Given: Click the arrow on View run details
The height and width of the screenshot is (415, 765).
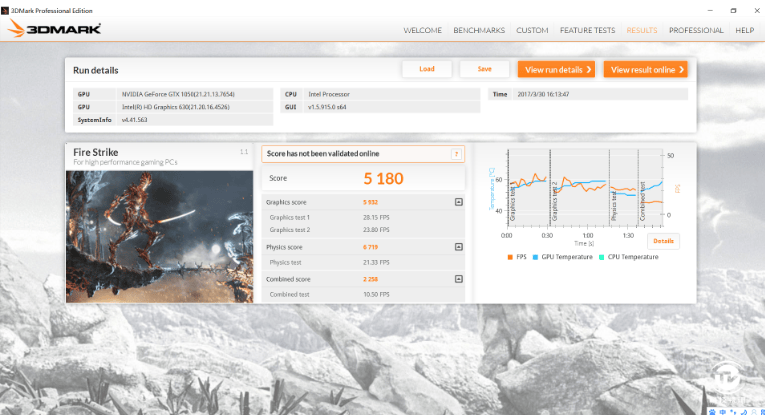Looking at the screenshot, I should click(589, 70).
